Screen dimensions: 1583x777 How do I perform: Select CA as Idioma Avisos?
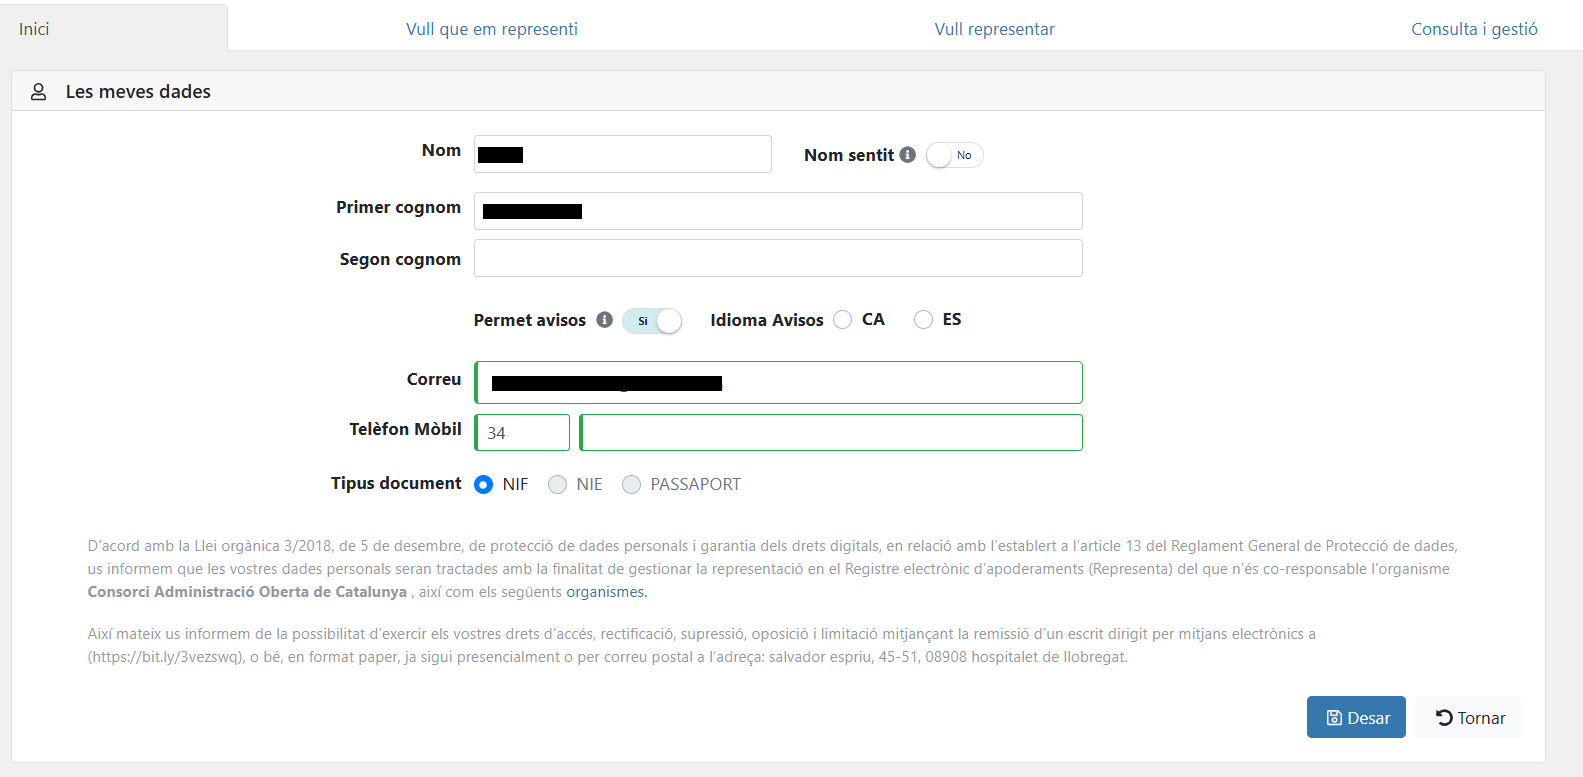843,320
